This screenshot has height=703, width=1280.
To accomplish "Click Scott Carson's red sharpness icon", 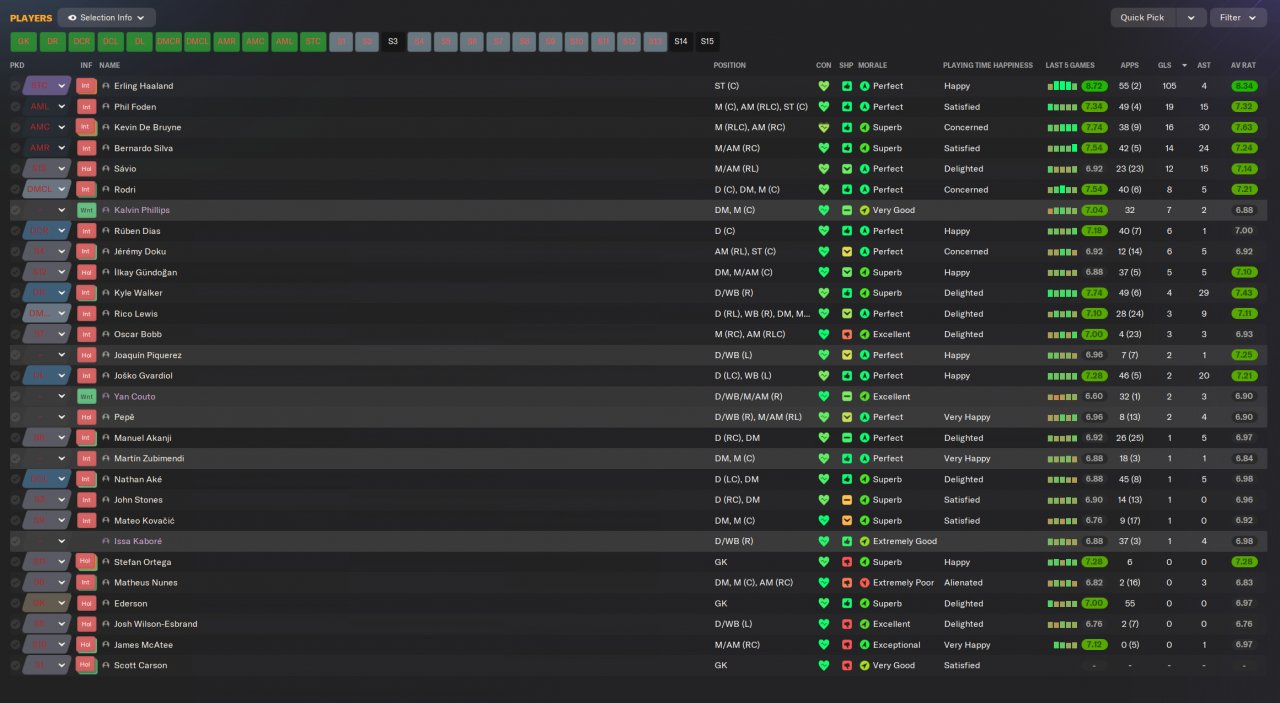I will [x=847, y=665].
